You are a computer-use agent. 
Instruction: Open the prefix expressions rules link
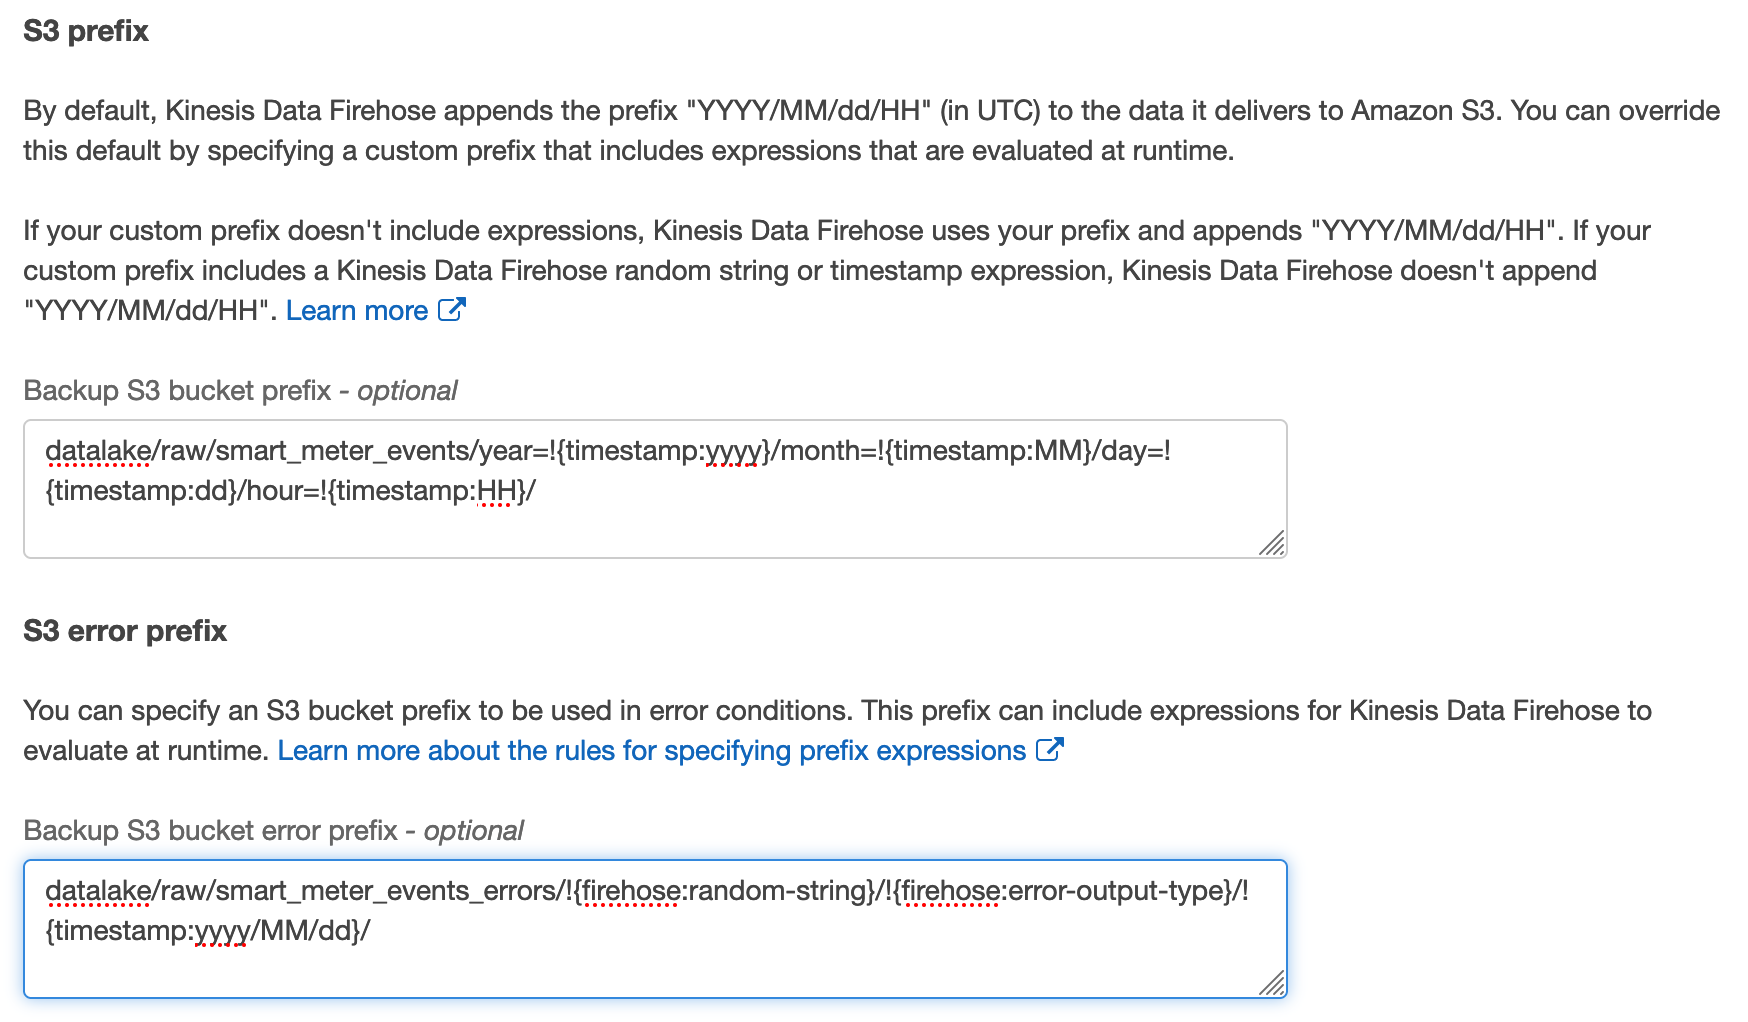[652, 751]
